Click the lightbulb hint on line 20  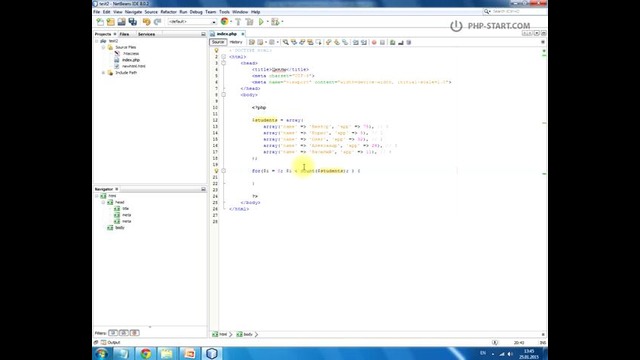tap(216, 171)
